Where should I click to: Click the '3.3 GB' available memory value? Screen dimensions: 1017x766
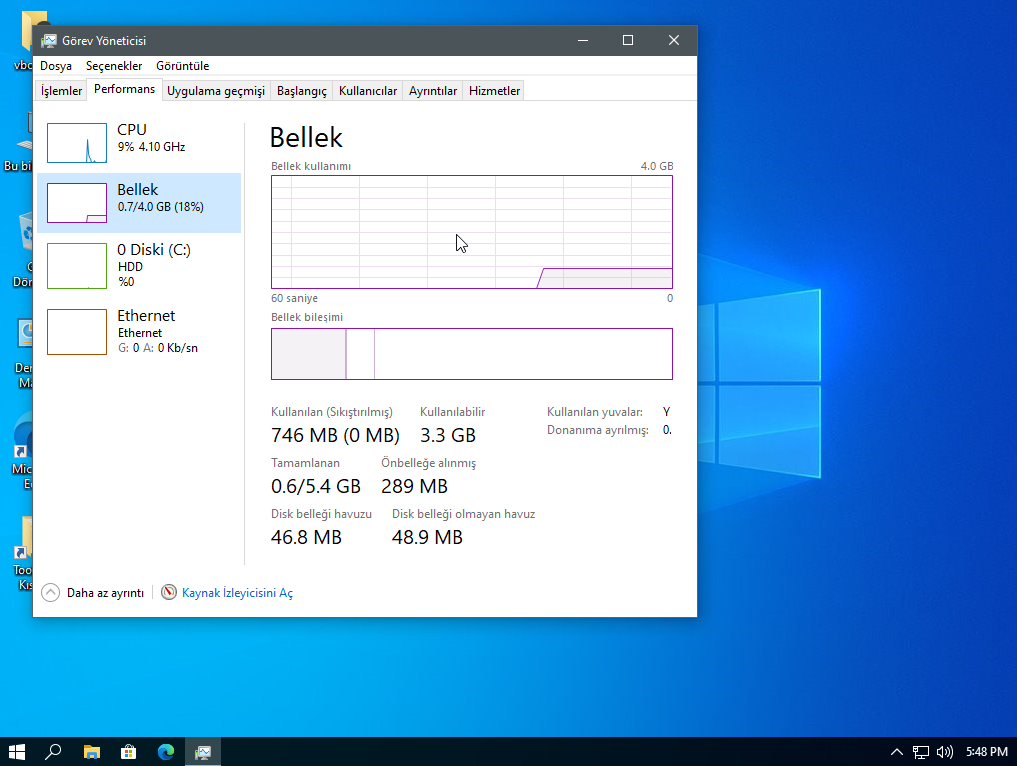point(448,435)
